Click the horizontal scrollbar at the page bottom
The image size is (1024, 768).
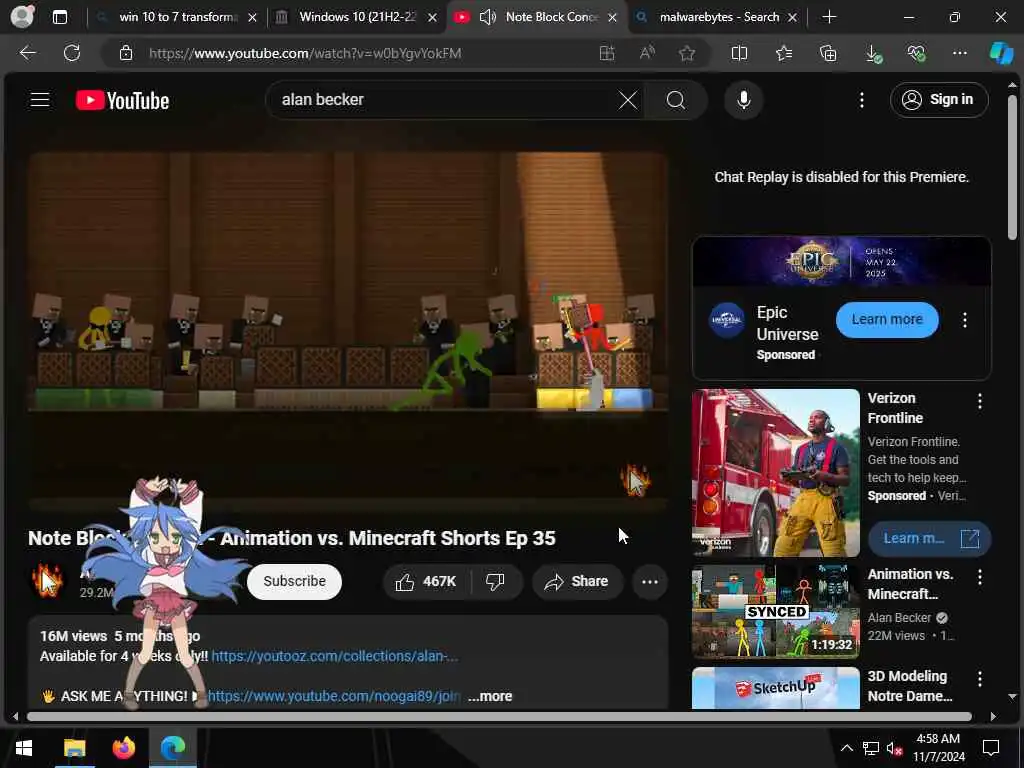point(499,716)
